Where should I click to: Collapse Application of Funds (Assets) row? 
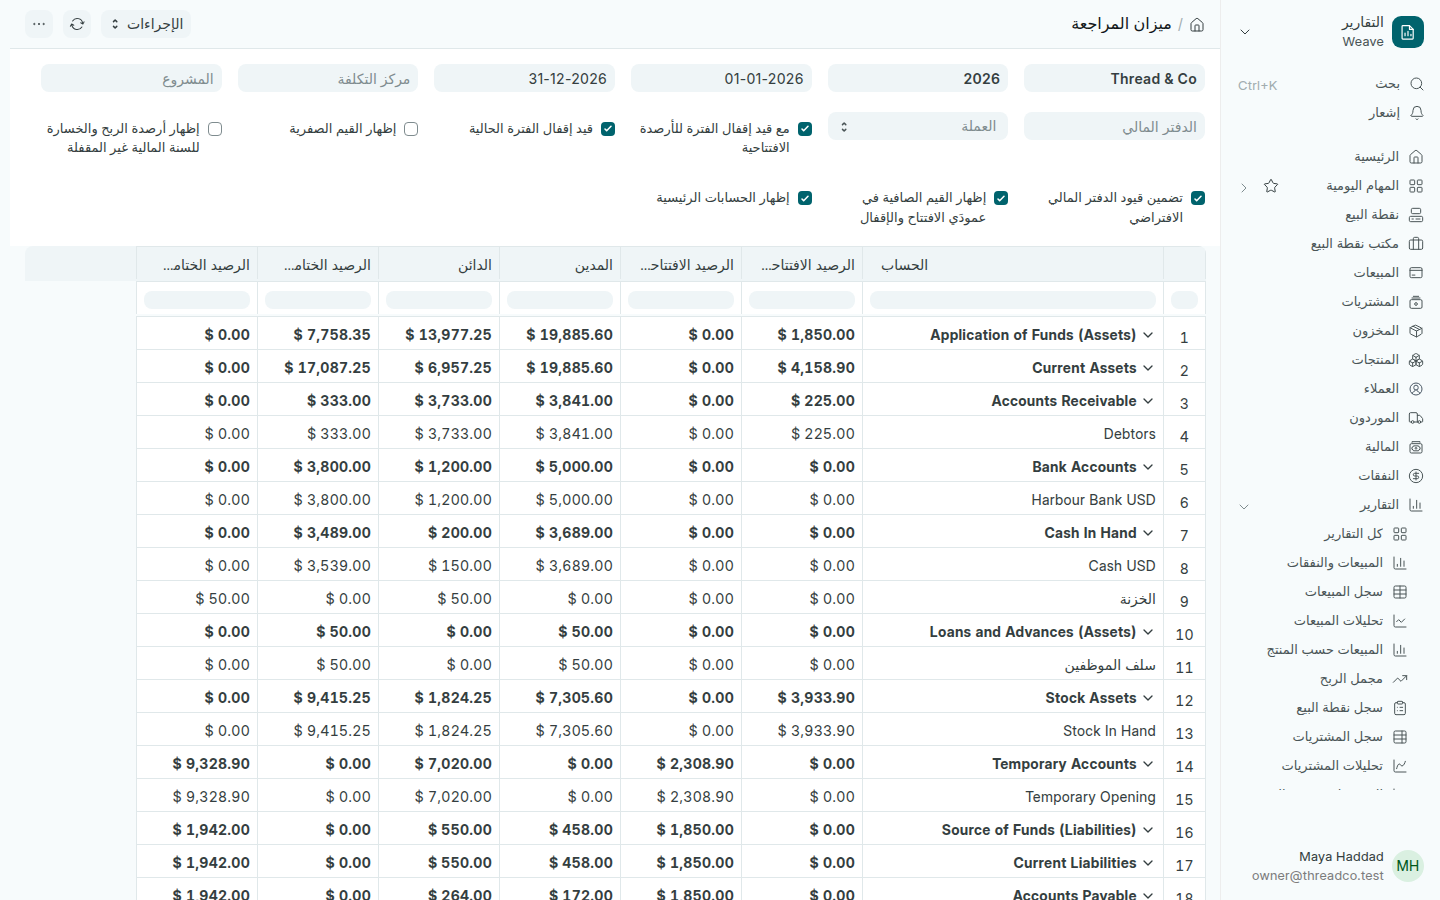coord(1148,335)
